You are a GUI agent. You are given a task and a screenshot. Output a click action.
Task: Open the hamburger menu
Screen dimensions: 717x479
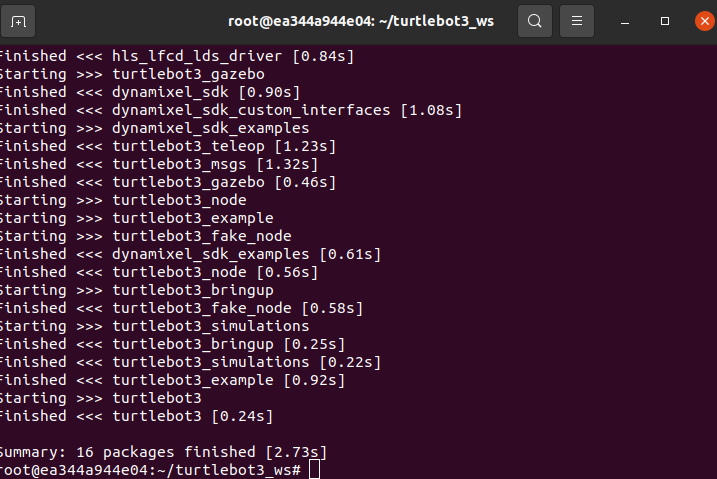(x=577, y=21)
